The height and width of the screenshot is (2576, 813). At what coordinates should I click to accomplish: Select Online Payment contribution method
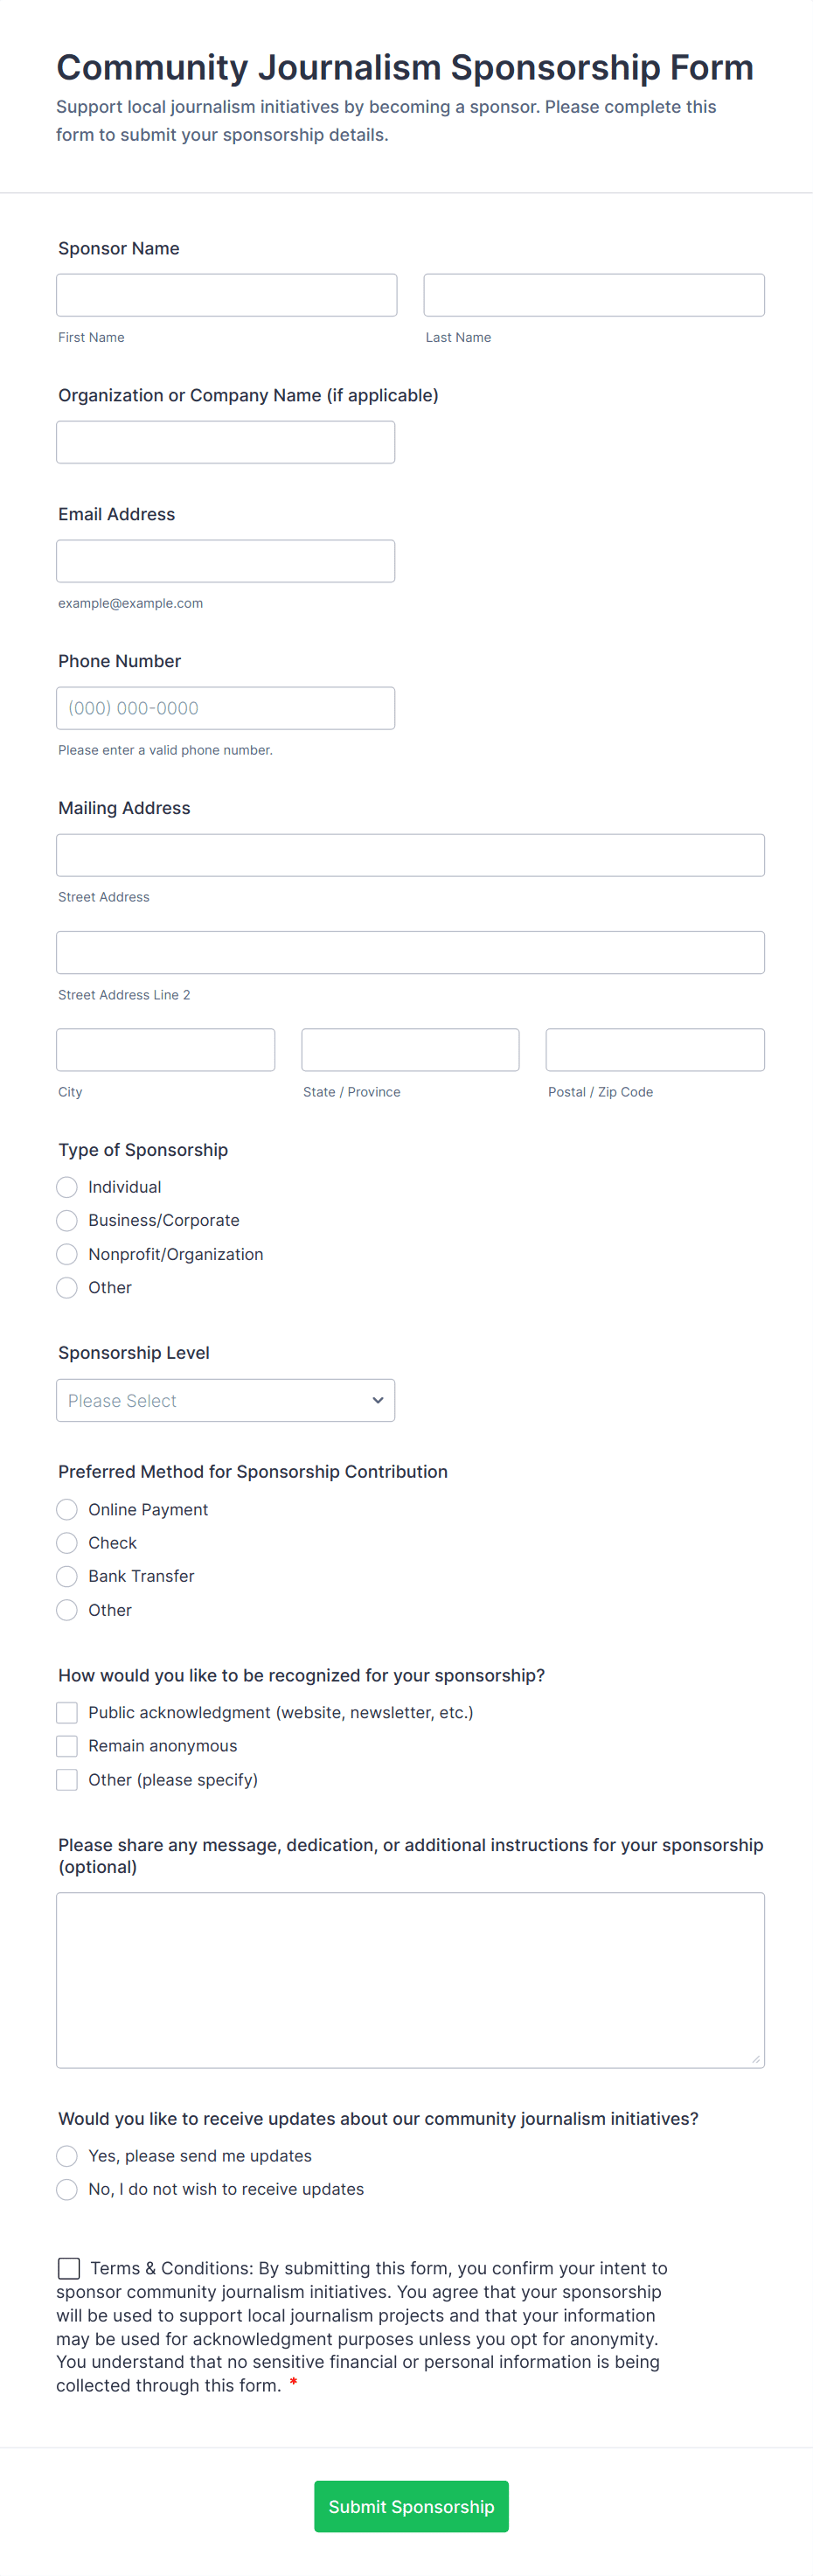click(67, 1509)
